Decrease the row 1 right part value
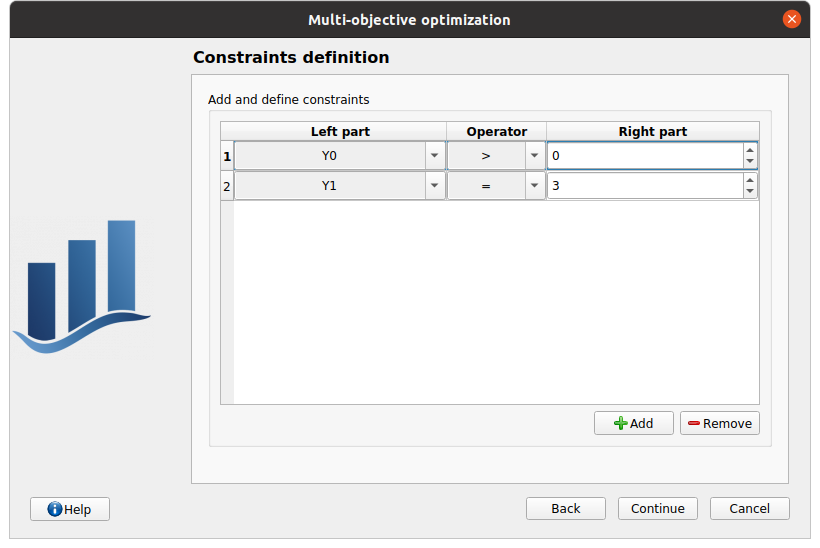820x548 pixels. 750,162
